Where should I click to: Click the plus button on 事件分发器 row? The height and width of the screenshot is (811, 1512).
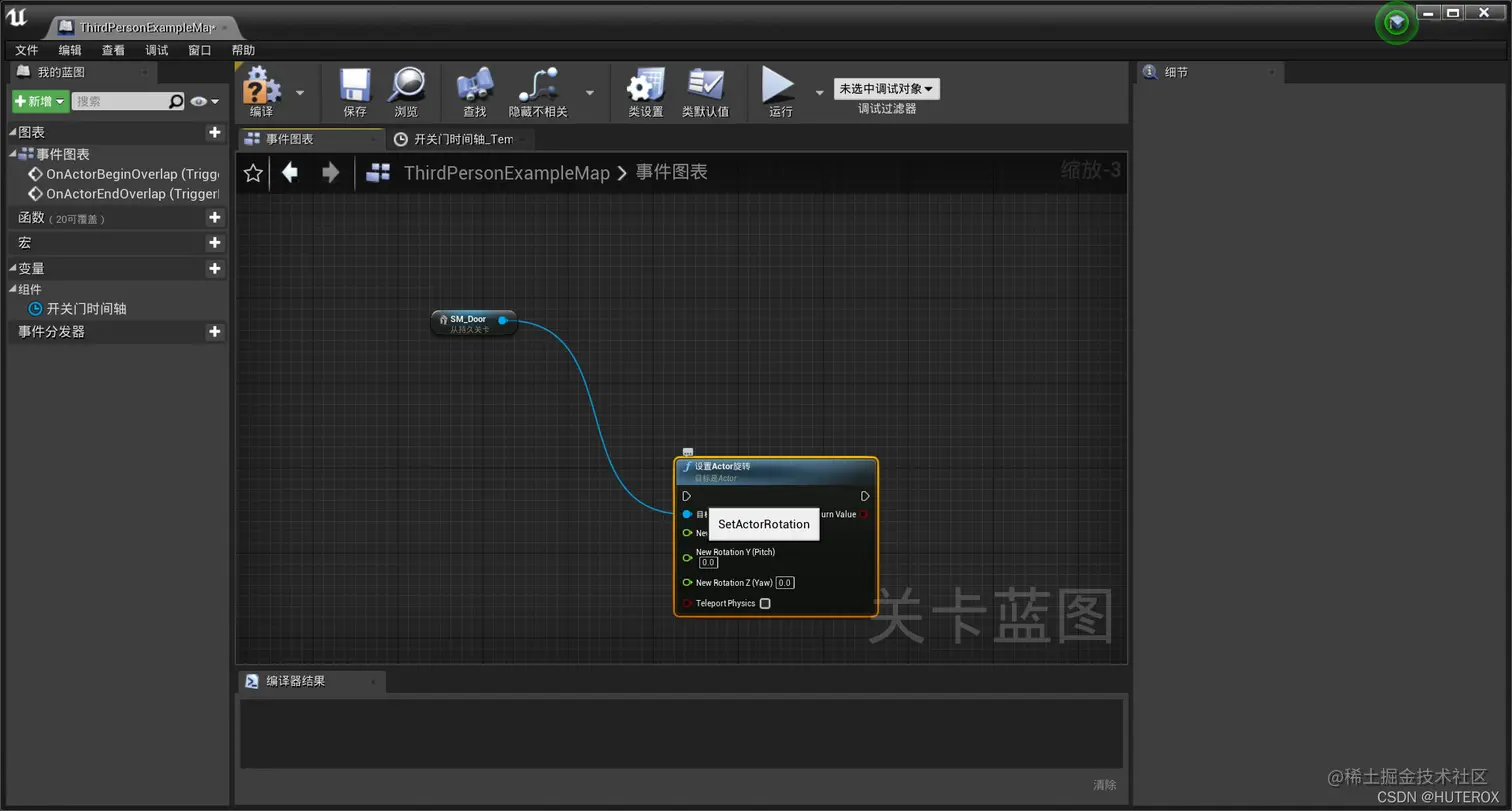[214, 331]
